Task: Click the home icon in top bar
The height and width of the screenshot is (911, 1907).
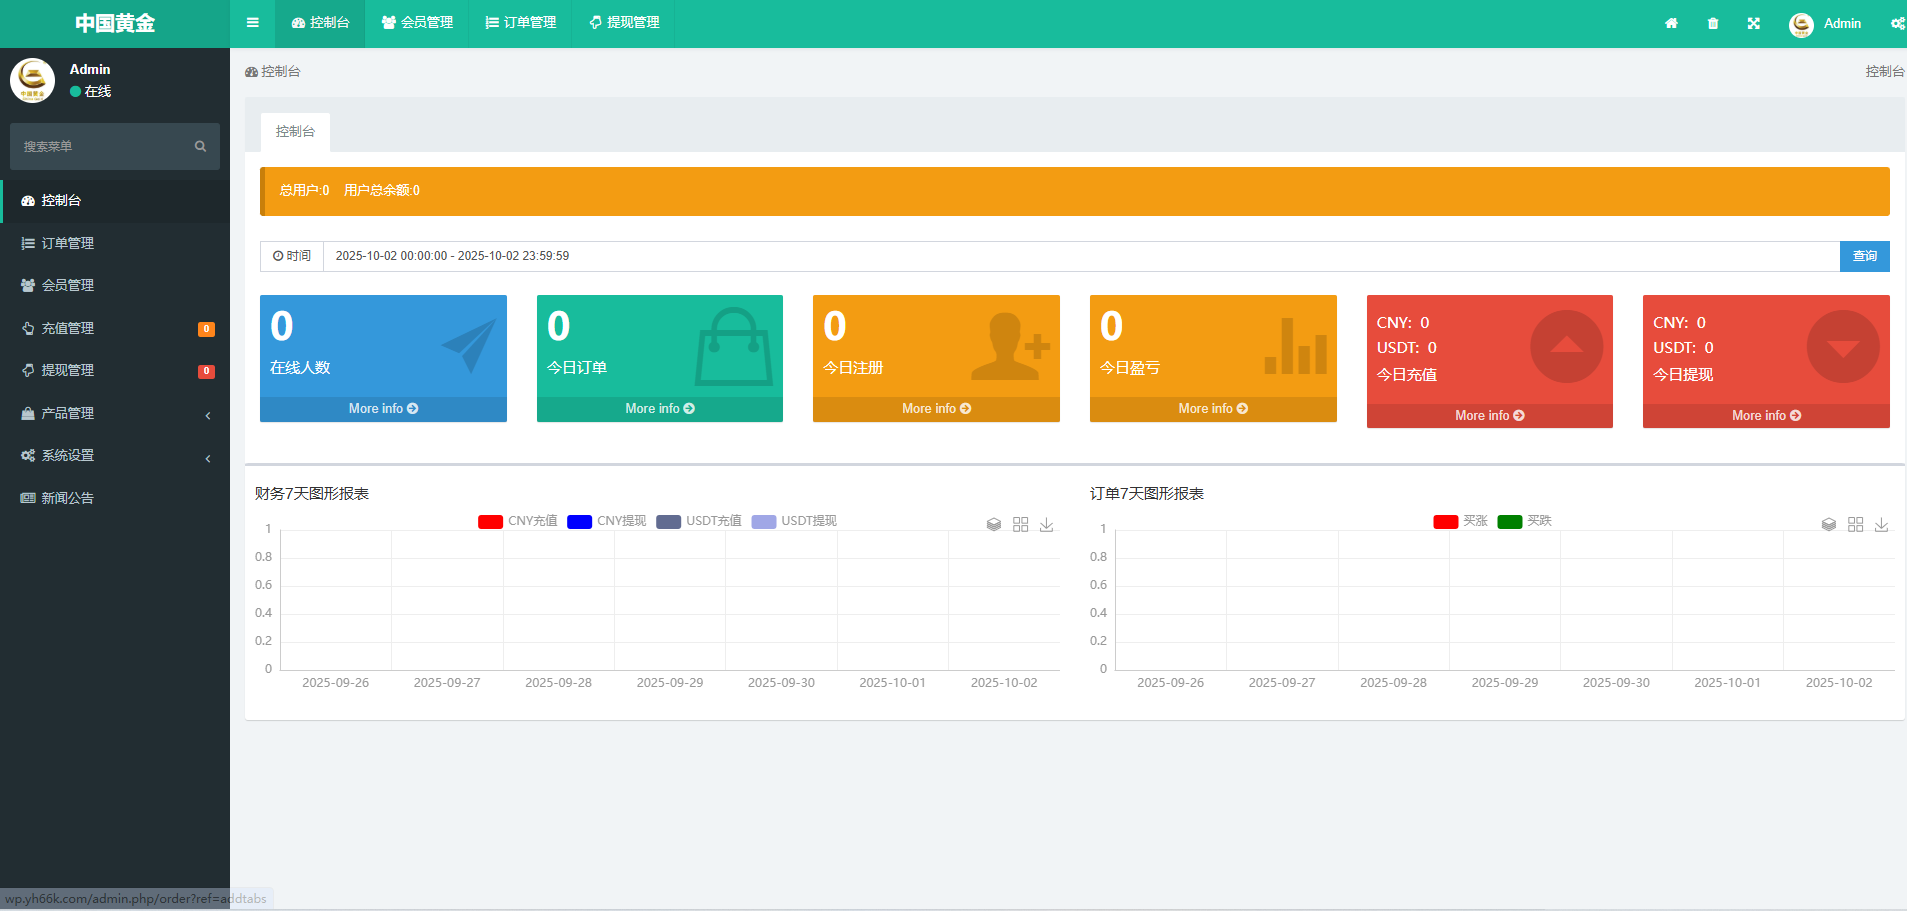Action: (x=1671, y=23)
